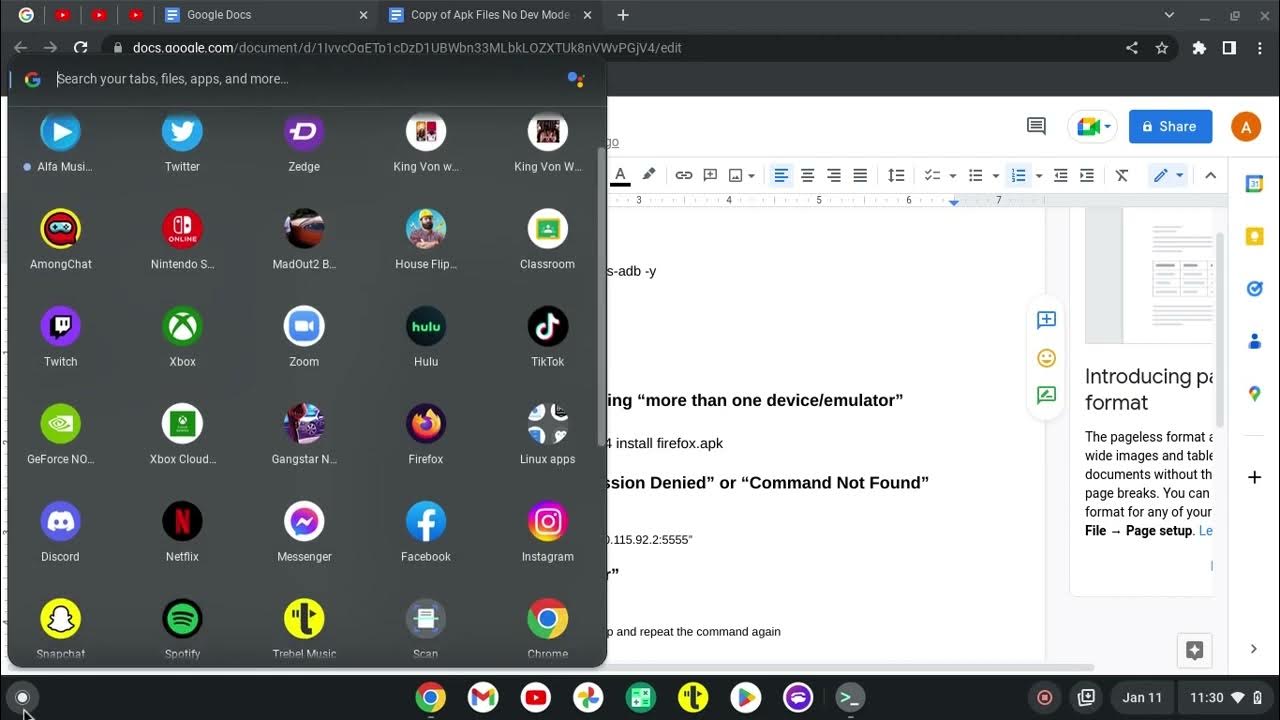
Task: Toggle center text alignment
Action: coord(807,175)
